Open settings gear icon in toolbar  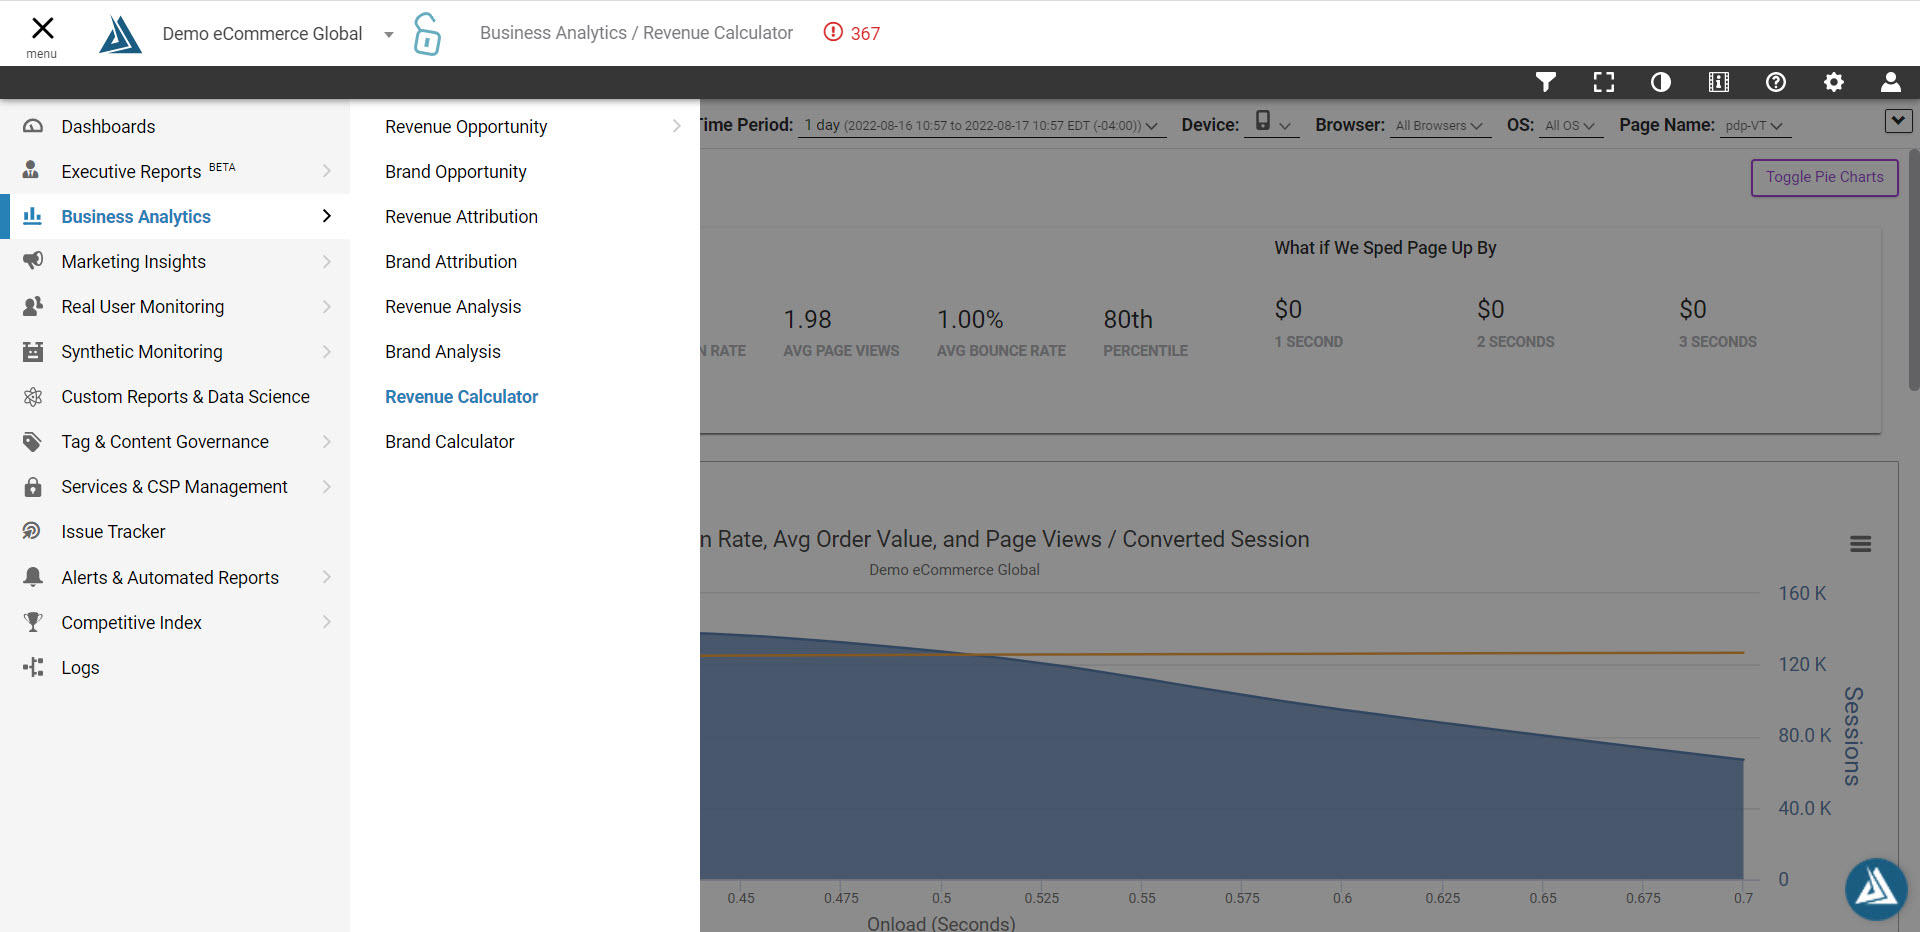1833,82
